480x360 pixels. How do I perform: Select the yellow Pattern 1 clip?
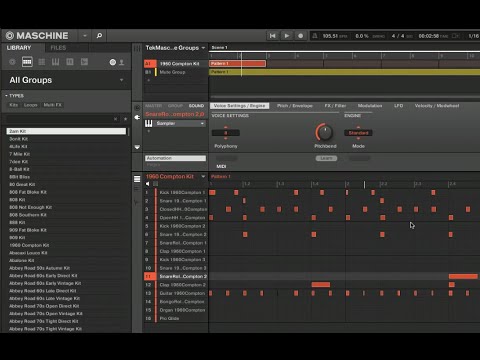pyautogui.click(x=345, y=72)
